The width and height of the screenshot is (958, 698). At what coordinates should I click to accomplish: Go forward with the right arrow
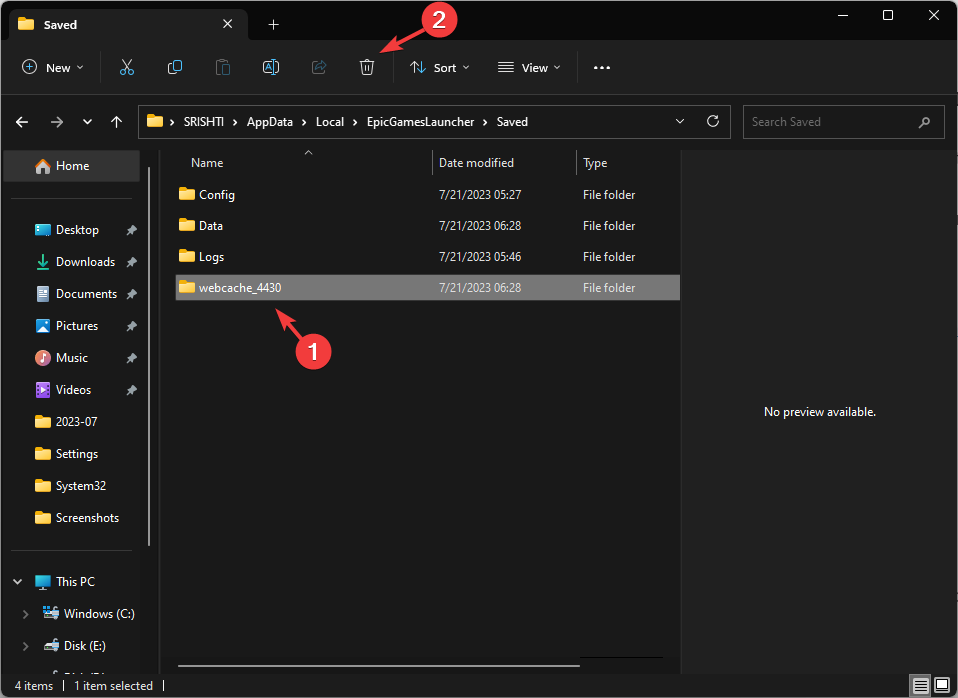[x=57, y=122]
